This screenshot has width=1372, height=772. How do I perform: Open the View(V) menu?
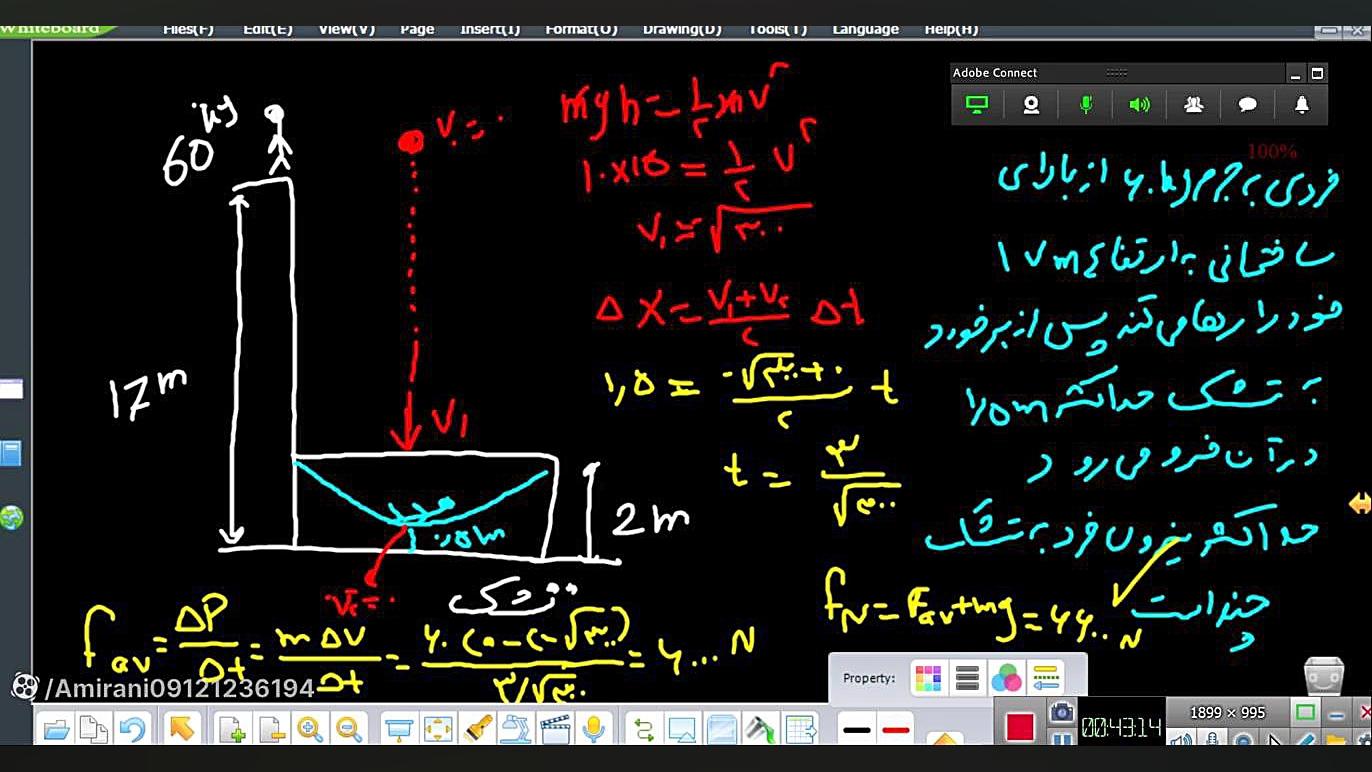(346, 29)
